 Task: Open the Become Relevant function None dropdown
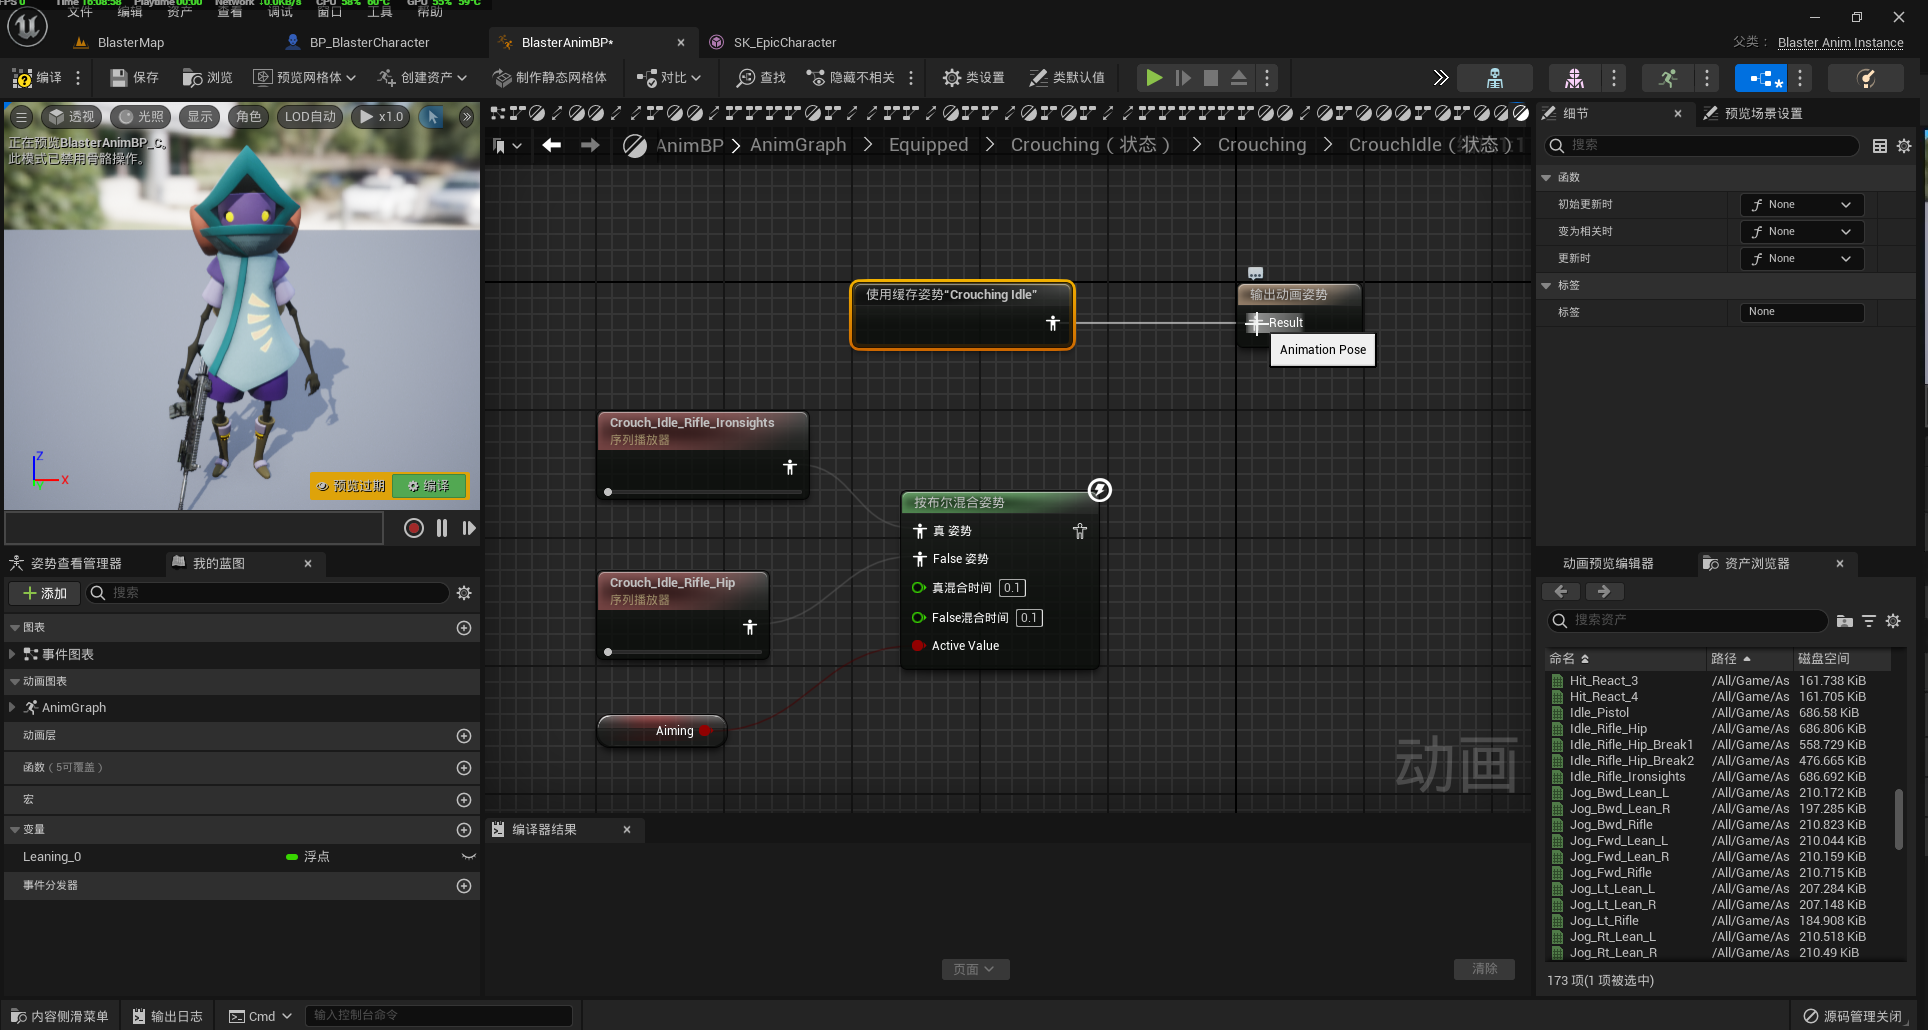tap(1802, 232)
